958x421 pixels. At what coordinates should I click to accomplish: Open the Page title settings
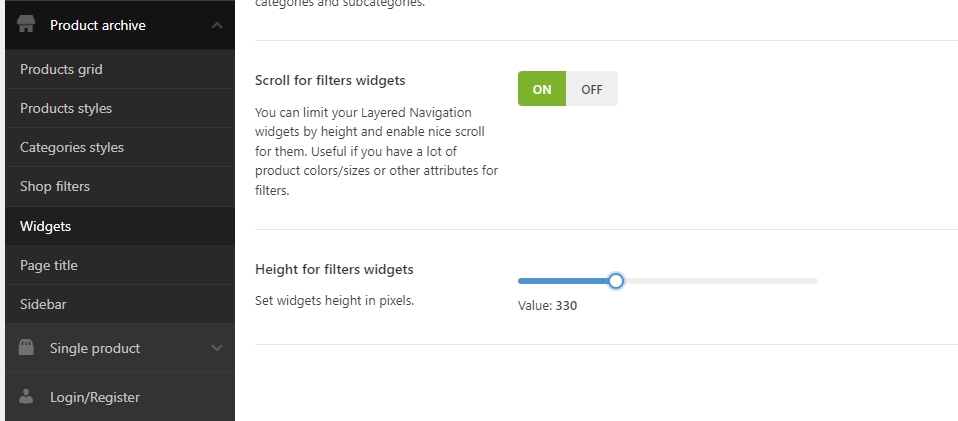49,265
